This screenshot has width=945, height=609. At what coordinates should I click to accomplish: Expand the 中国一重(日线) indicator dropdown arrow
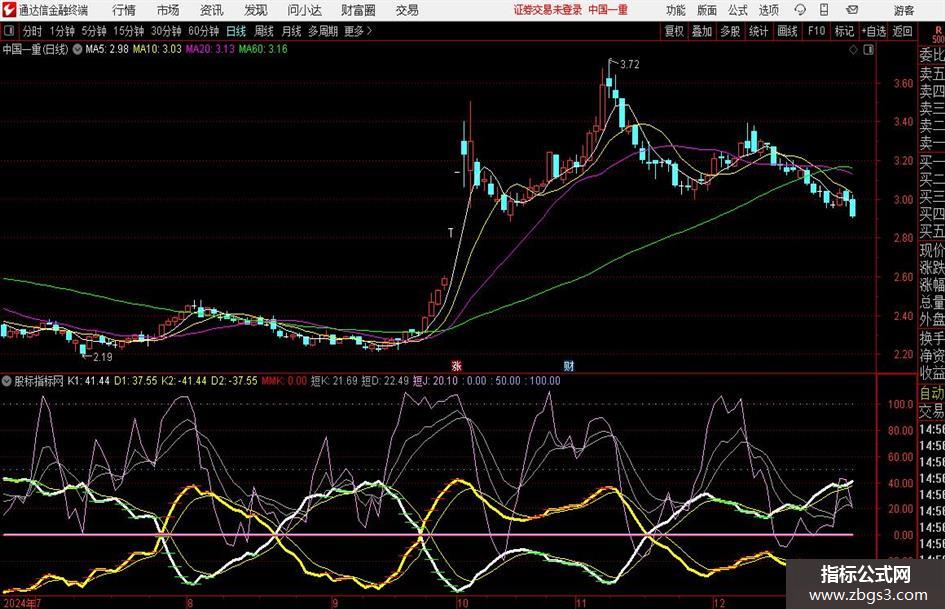pos(77,49)
